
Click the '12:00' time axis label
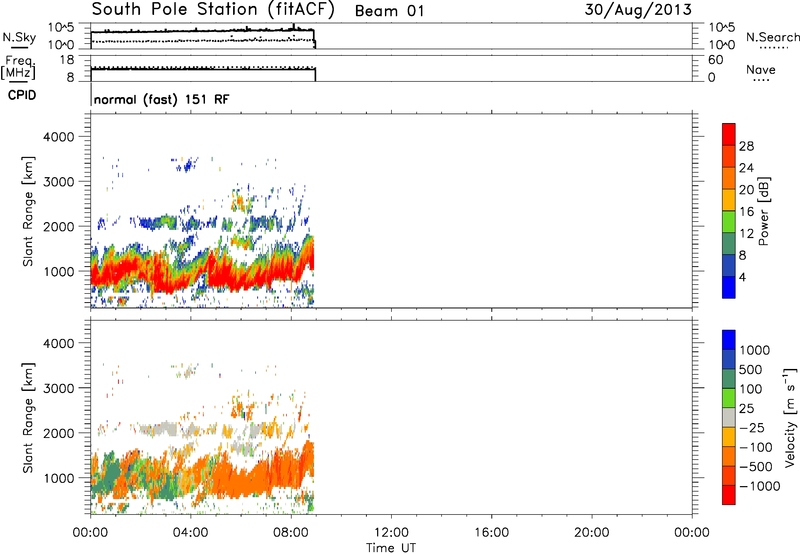(391, 533)
